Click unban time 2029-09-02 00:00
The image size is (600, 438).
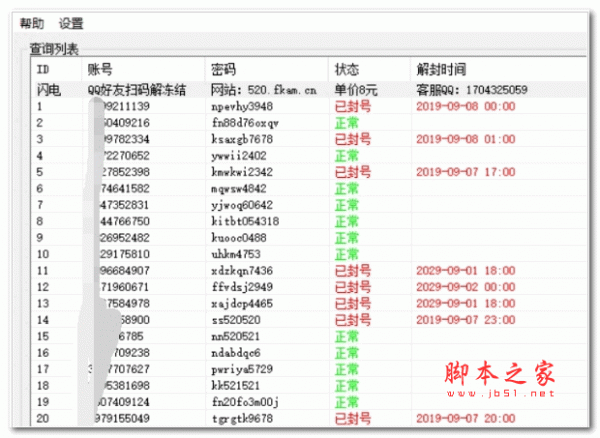[466, 287]
